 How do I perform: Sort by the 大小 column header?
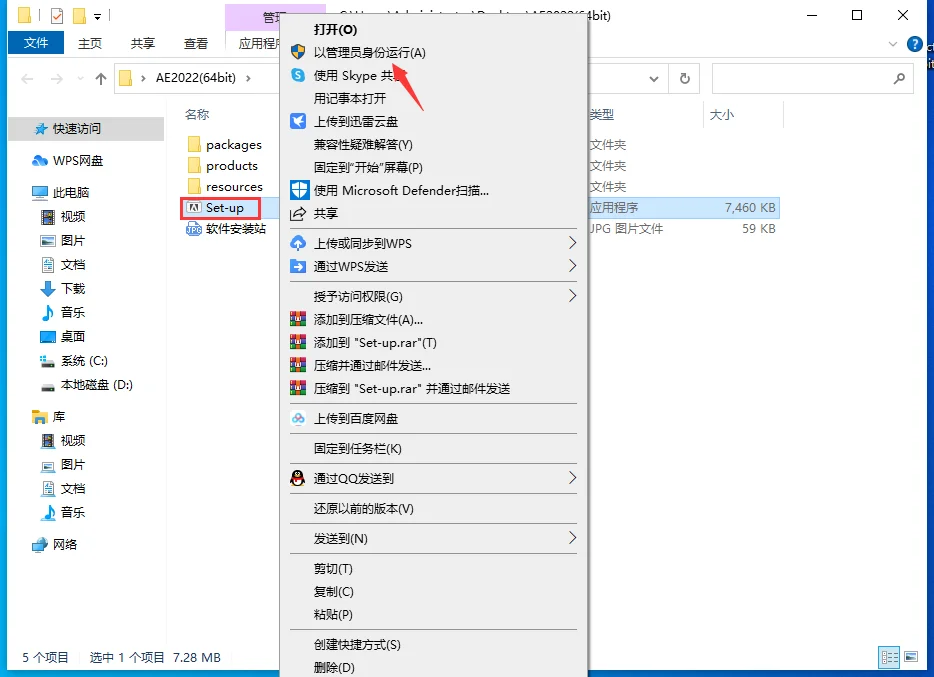(x=721, y=114)
